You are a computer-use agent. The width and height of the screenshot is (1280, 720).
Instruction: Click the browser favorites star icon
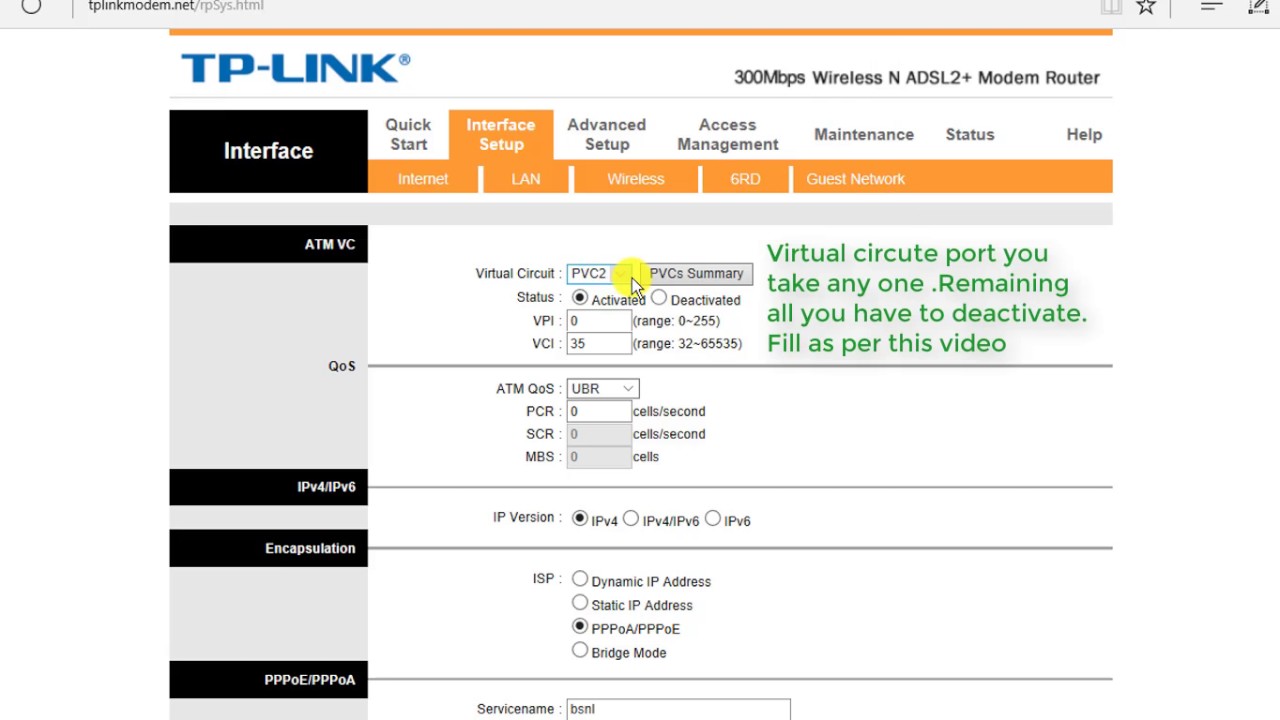point(1146,6)
